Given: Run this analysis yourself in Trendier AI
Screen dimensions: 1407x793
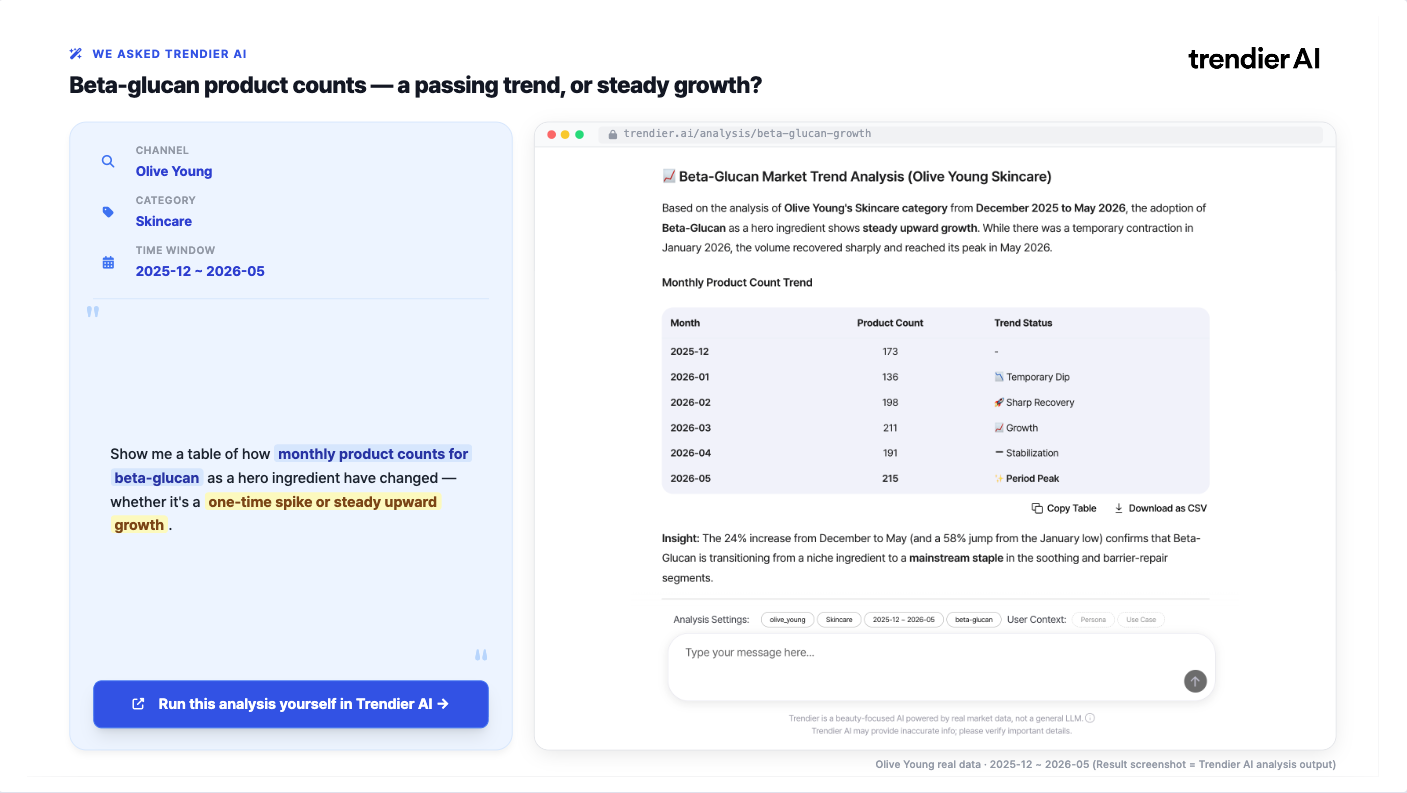Looking at the screenshot, I should pos(291,704).
